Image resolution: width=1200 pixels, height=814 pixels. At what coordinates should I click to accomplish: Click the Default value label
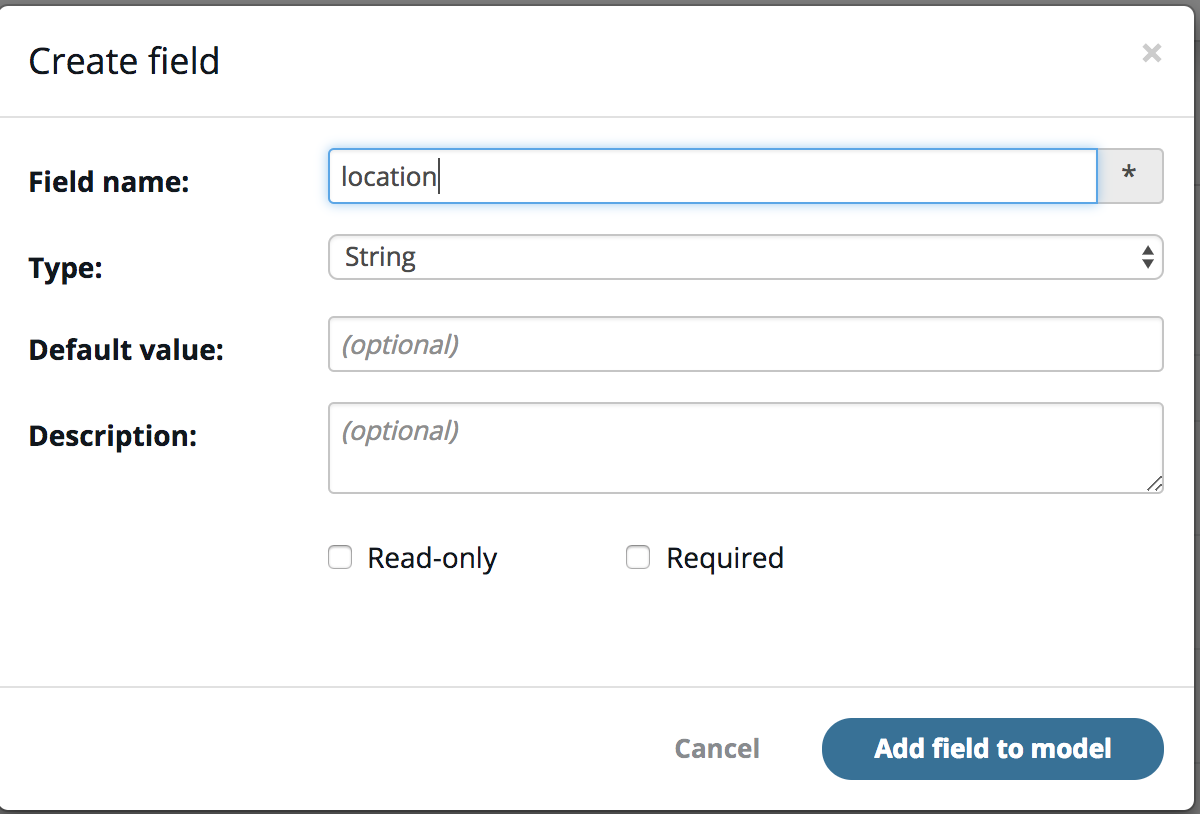[x=126, y=350]
